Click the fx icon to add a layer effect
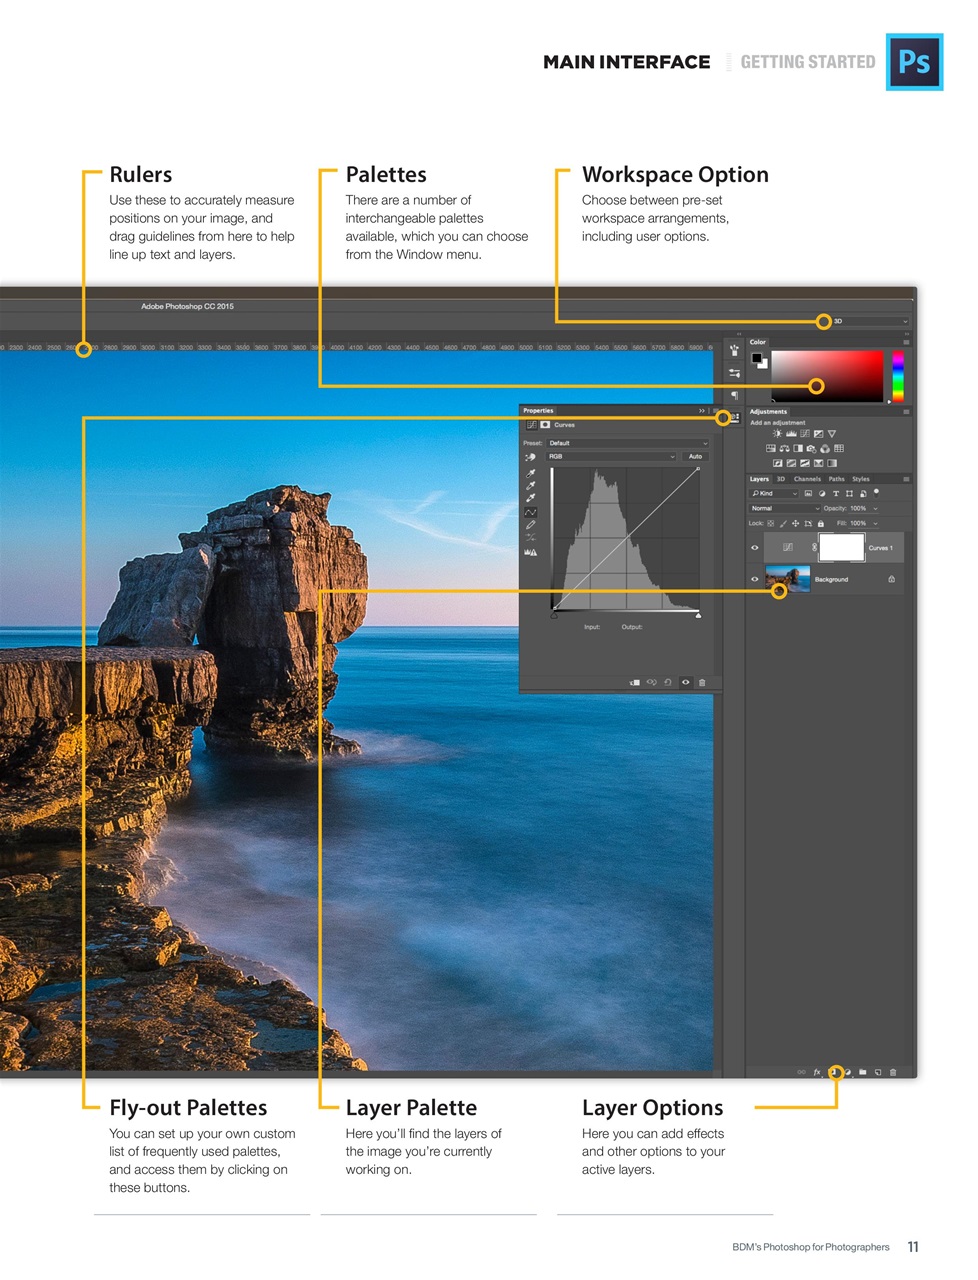978x1280 pixels. click(x=817, y=1072)
